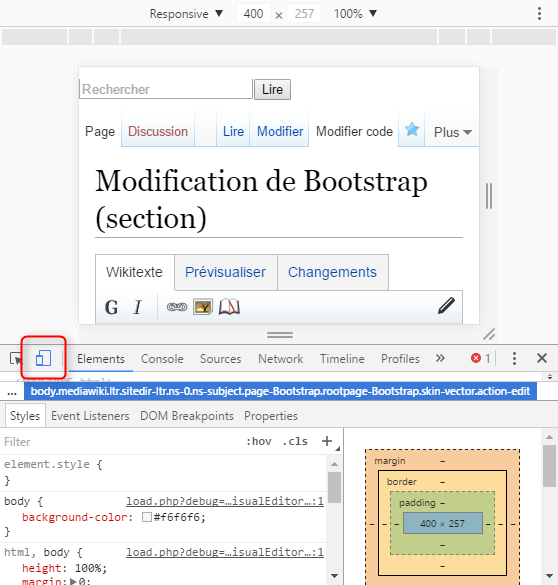Open the Responsive device dropdown
Screen dimensions: 558x585
point(186,14)
